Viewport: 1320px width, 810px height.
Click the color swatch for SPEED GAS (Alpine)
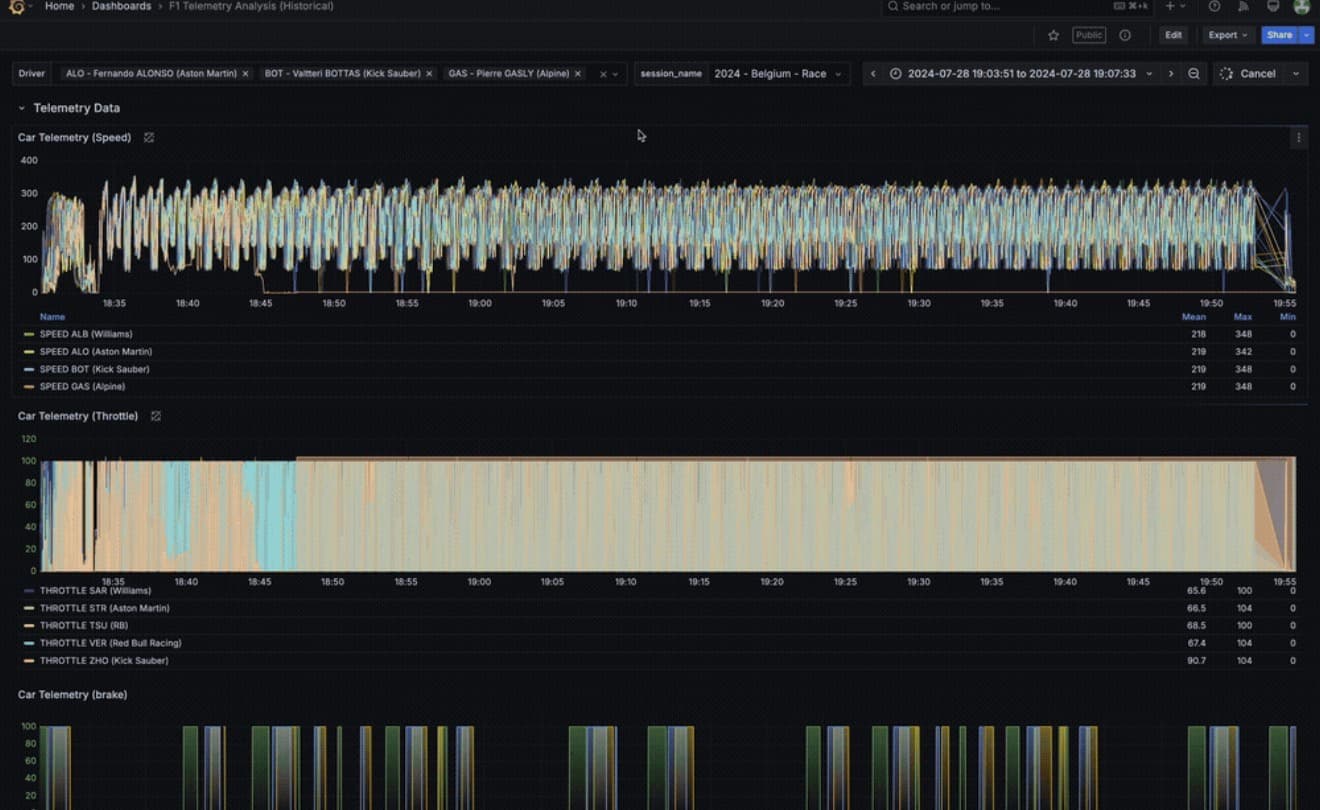tap(29, 386)
